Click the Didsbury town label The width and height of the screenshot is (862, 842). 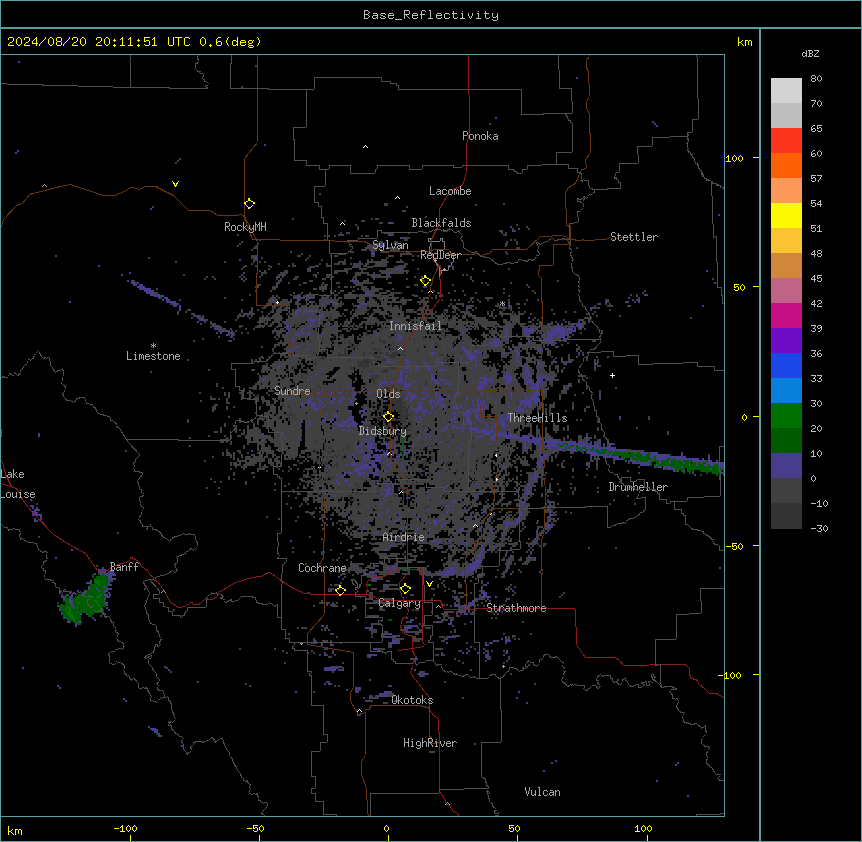coord(383,431)
